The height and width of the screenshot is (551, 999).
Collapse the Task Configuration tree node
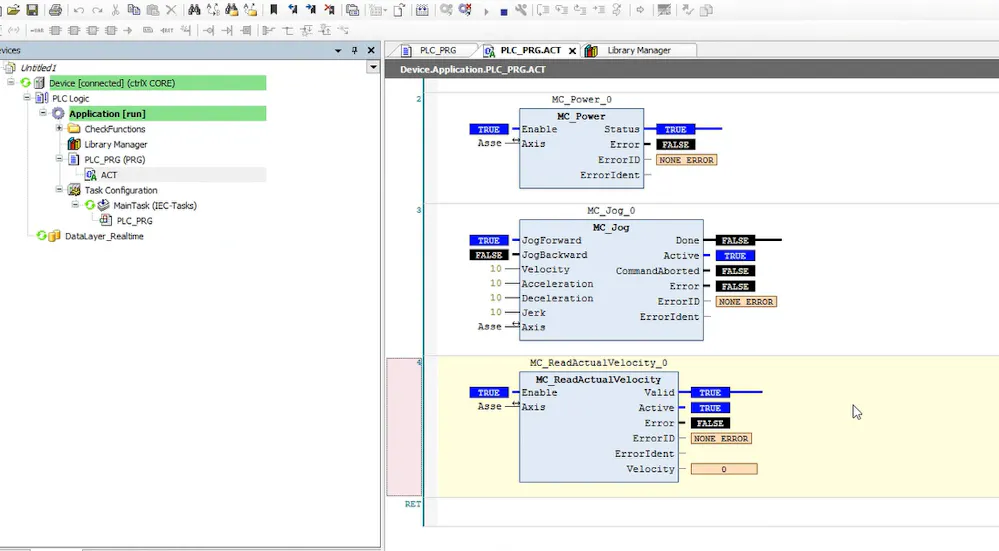59,190
